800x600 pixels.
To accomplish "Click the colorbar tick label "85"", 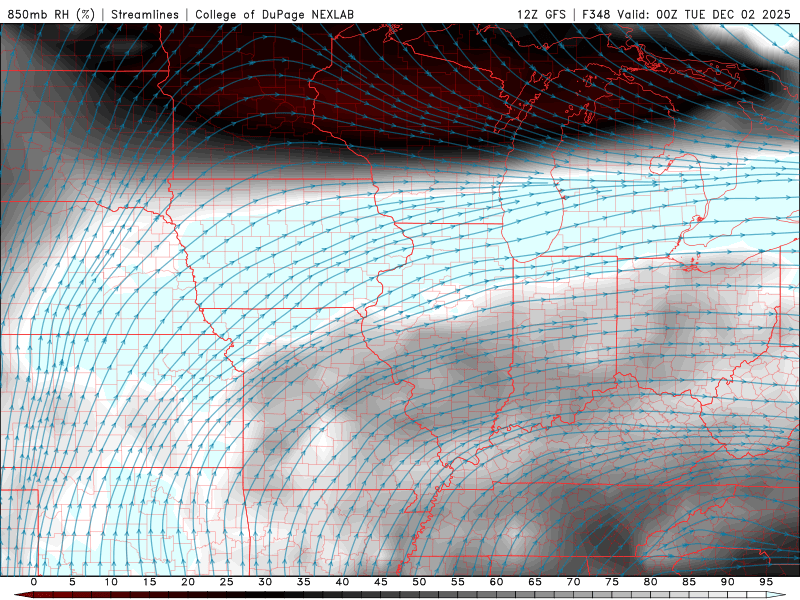I will click(x=689, y=582).
